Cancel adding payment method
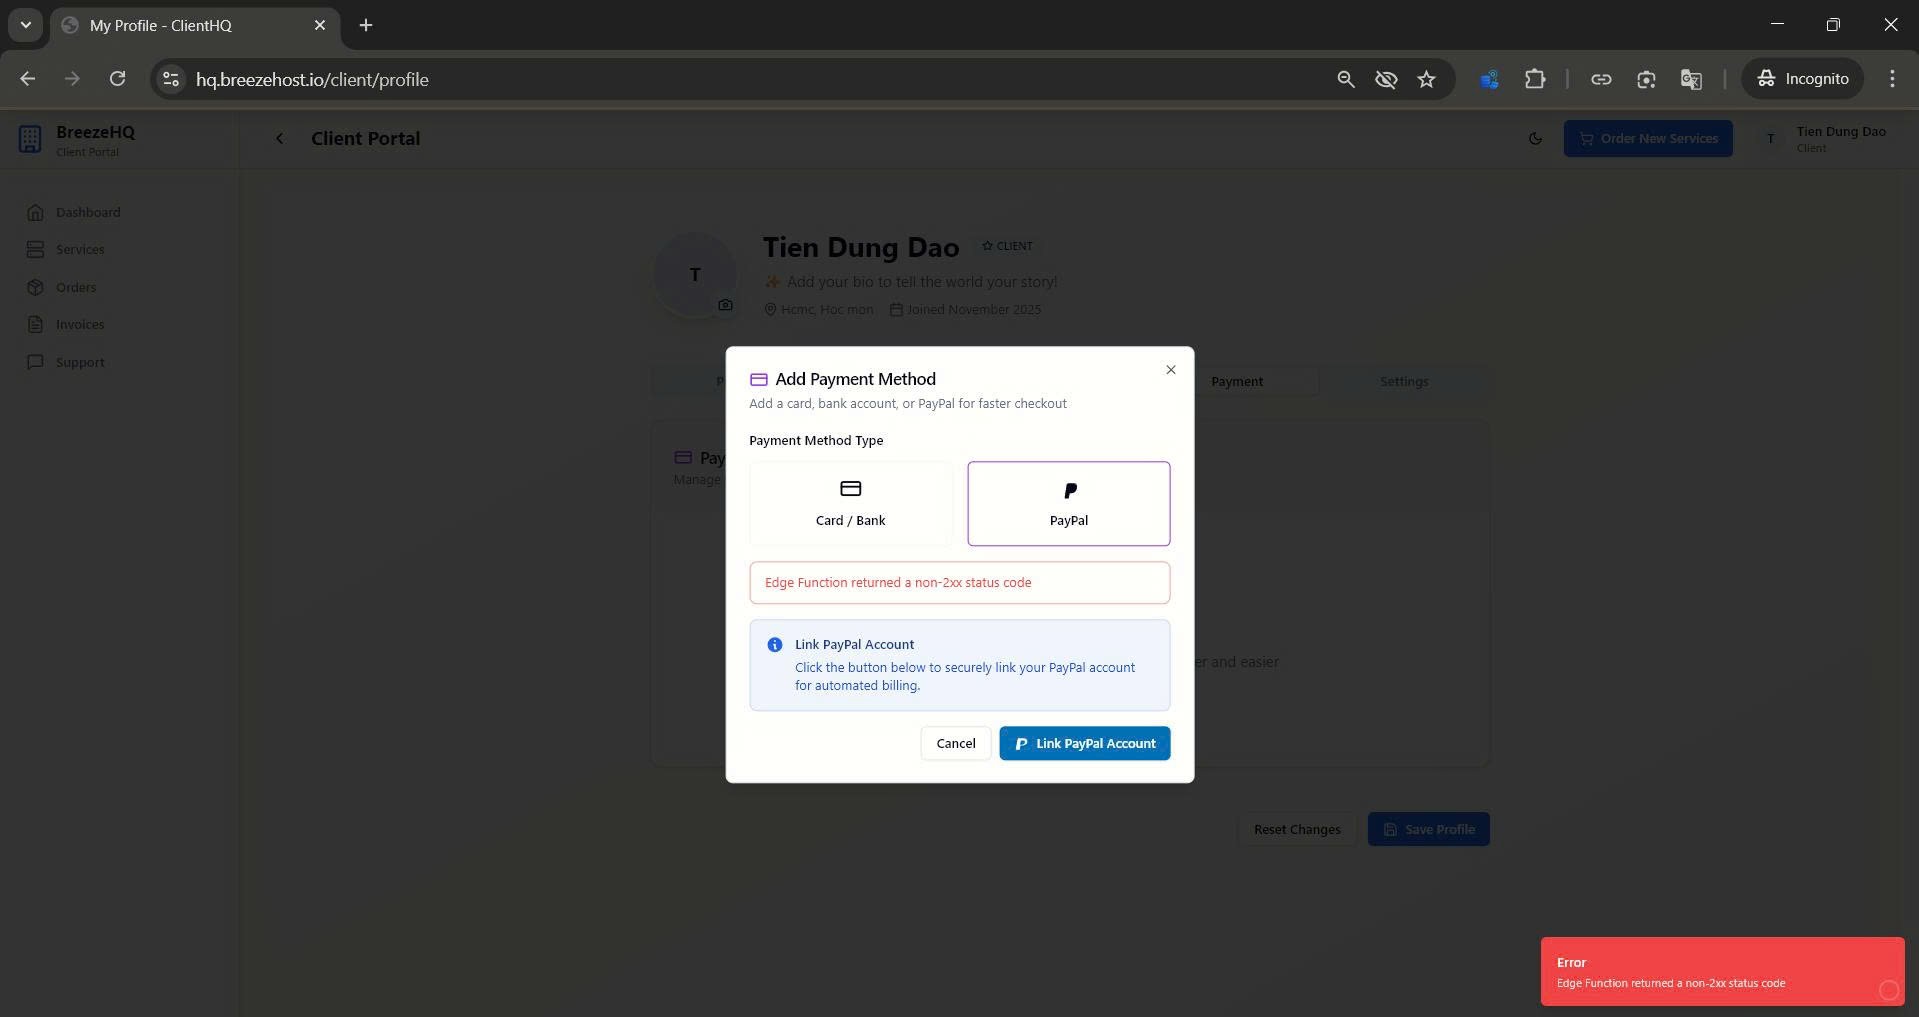 (x=955, y=743)
